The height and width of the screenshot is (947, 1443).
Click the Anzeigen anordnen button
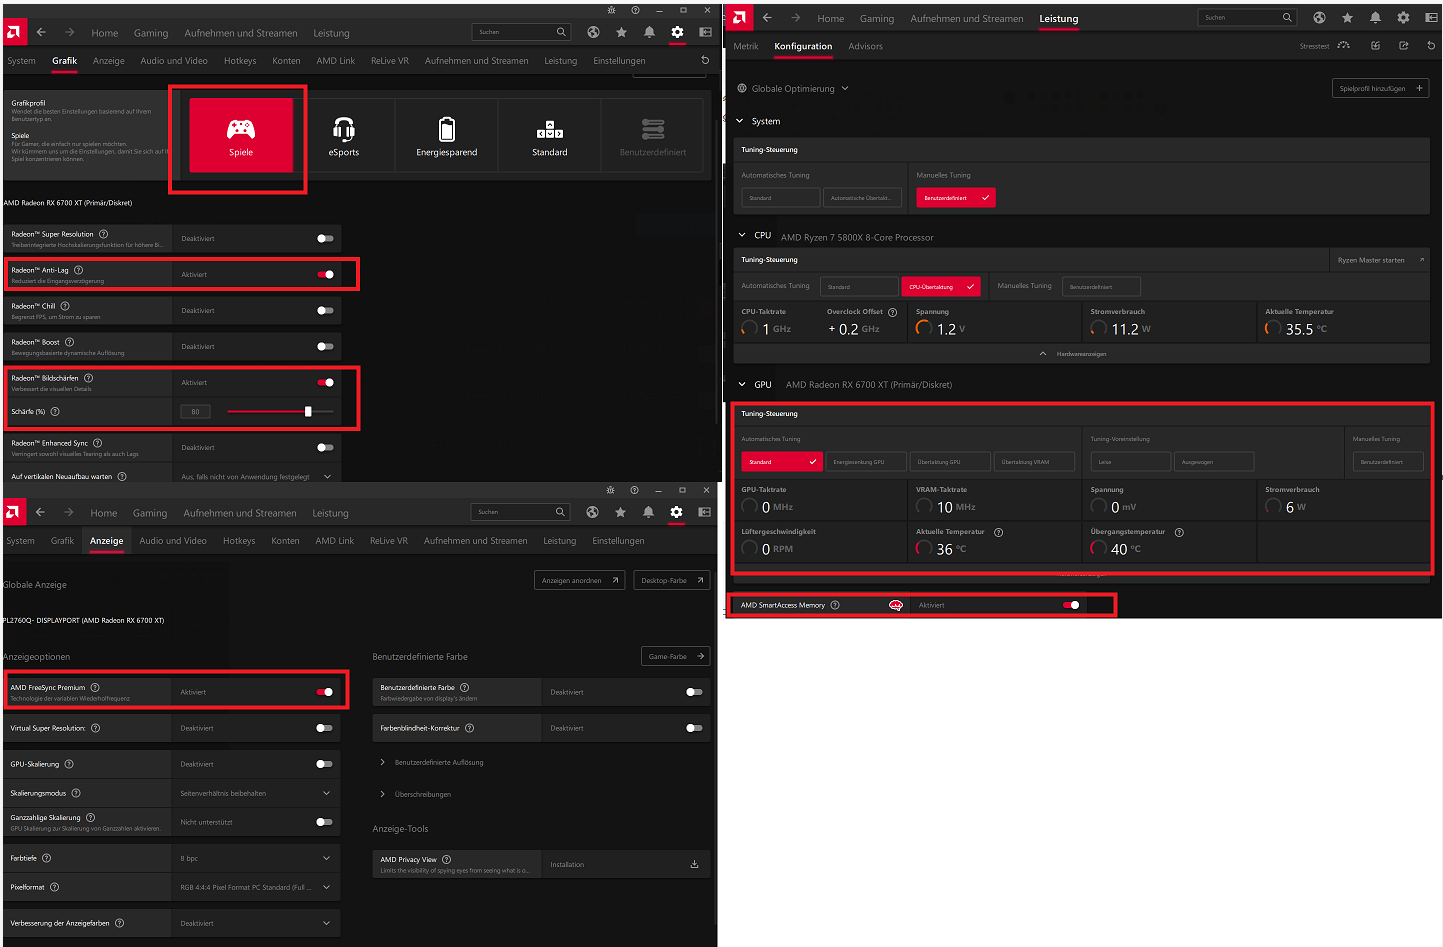point(581,580)
